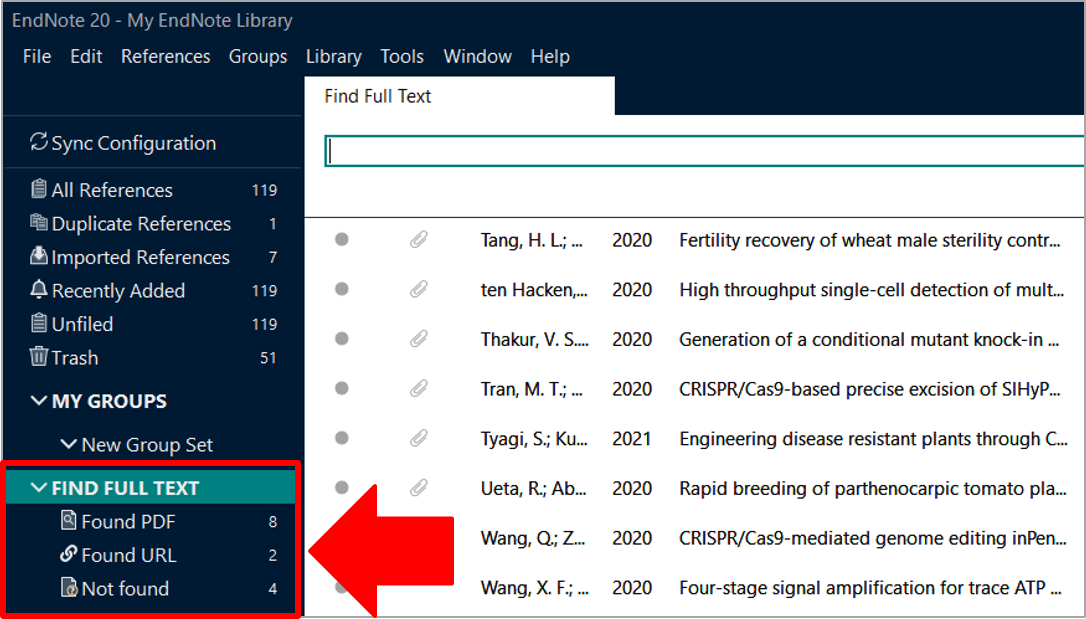Click the icon beside Duplicate References
This screenshot has height=619, width=1086.
(39, 222)
